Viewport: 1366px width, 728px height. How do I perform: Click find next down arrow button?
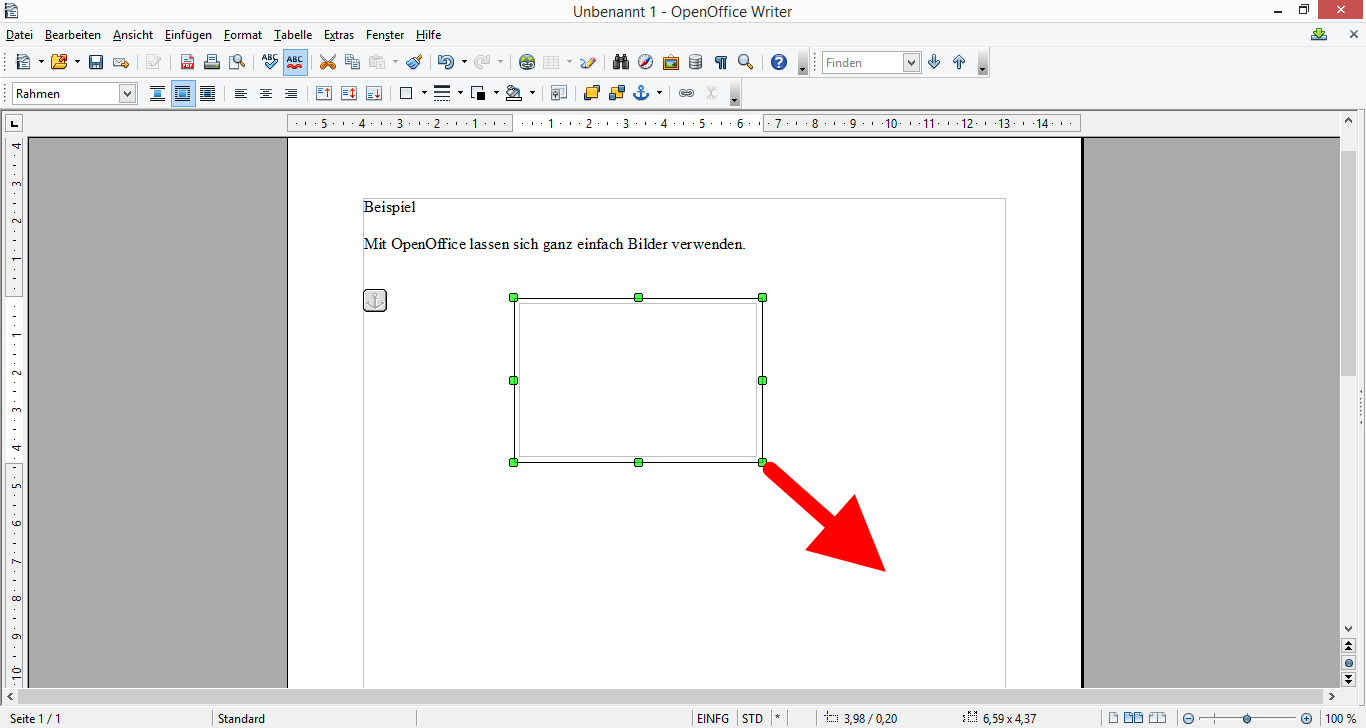pyautogui.click(x=934, y=62)
